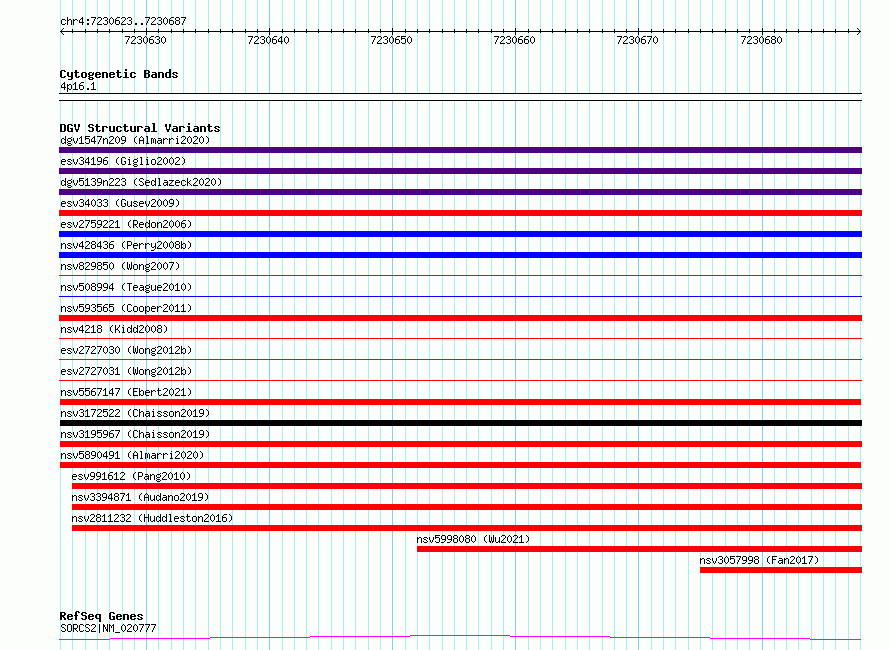Viewport: 890px width, 650px height.
Task: Click the magenta SORCS2 gene track line
Action: coord(460,638)
